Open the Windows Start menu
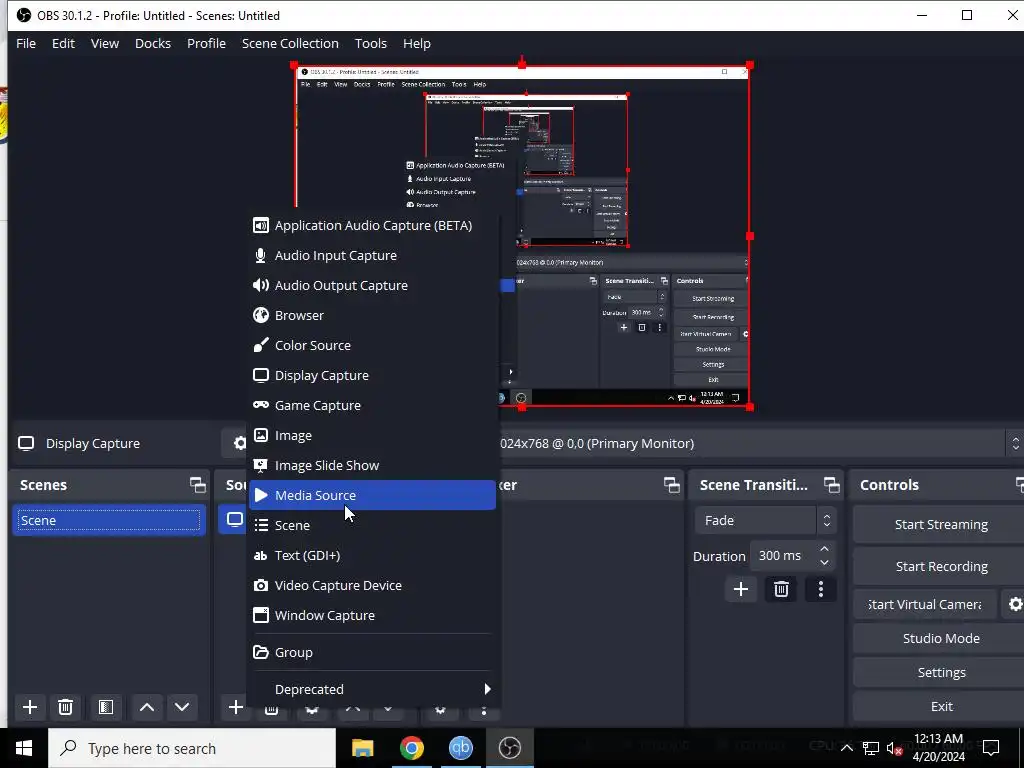1024x768 pixels. pos(24,748)
